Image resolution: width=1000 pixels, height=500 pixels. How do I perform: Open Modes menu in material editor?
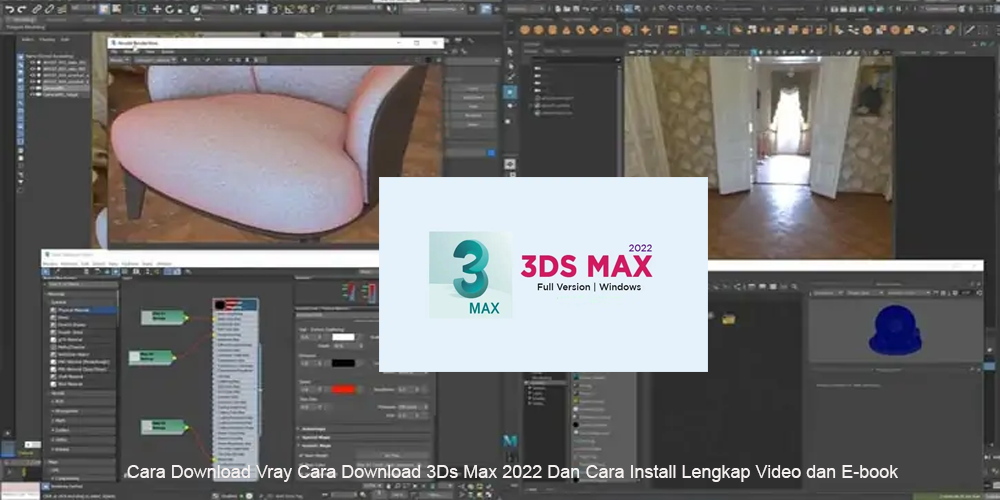[x=50, y=263]
